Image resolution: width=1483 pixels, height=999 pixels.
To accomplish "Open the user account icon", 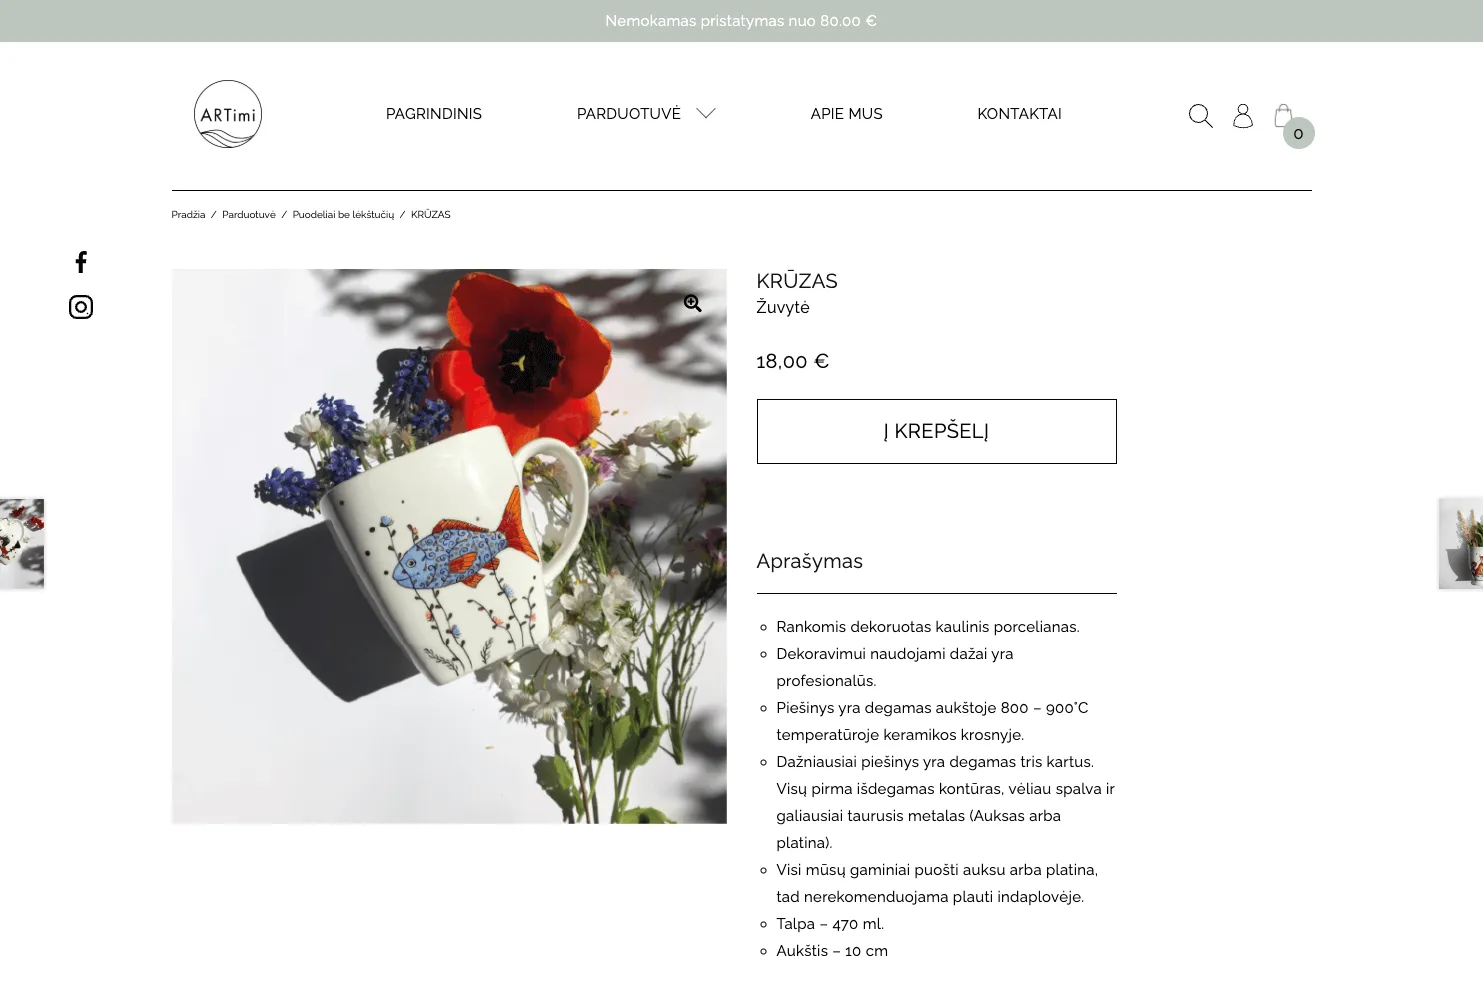I will pyautogui.click(x=1243, y=116).
